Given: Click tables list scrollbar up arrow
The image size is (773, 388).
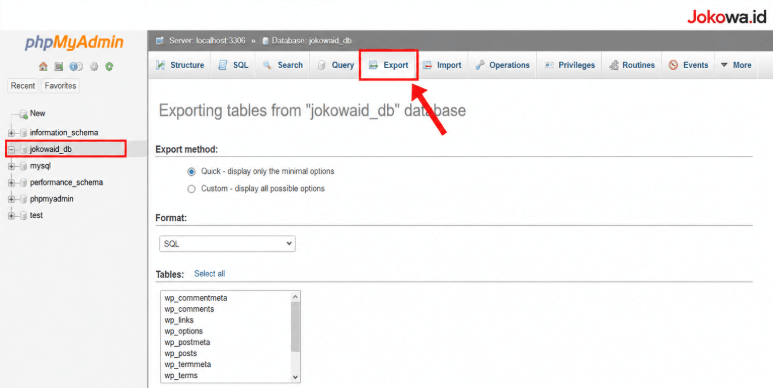Looking at the screenshot, I should 295,297.
